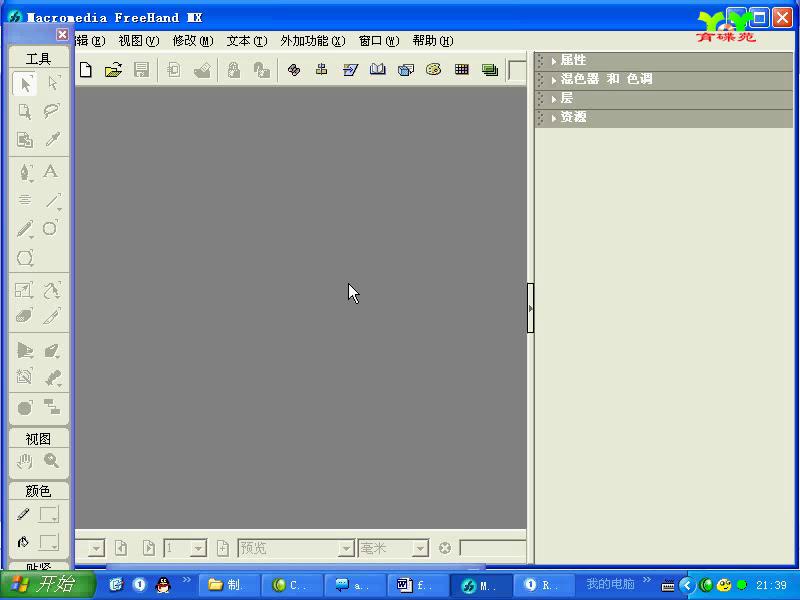The image size is (800, 600).
Task: Select the Extrude tool
Action: pyautogui.click(x=52, y=351)
